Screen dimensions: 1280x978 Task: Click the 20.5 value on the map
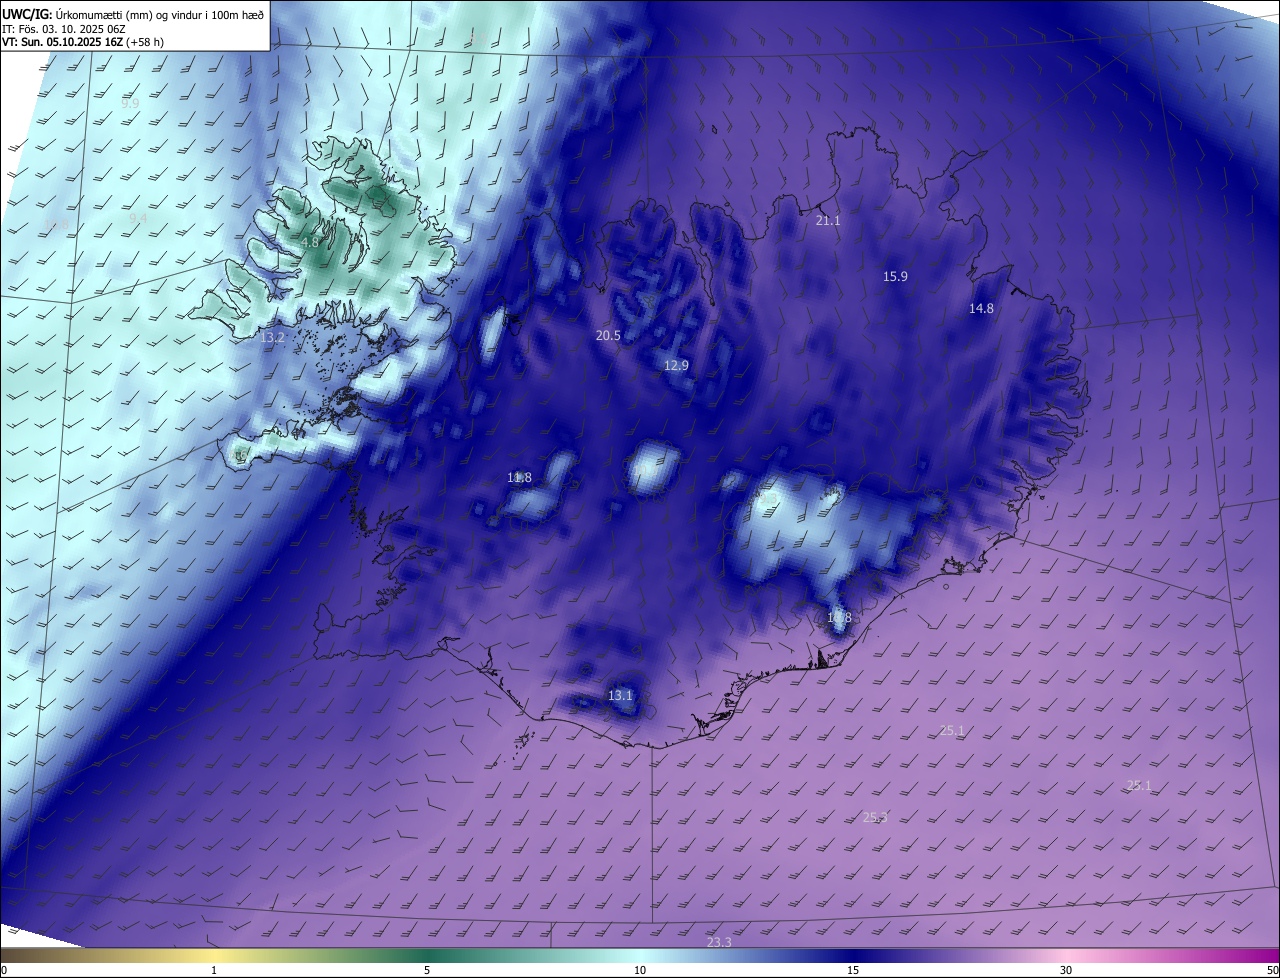[608, 335]
